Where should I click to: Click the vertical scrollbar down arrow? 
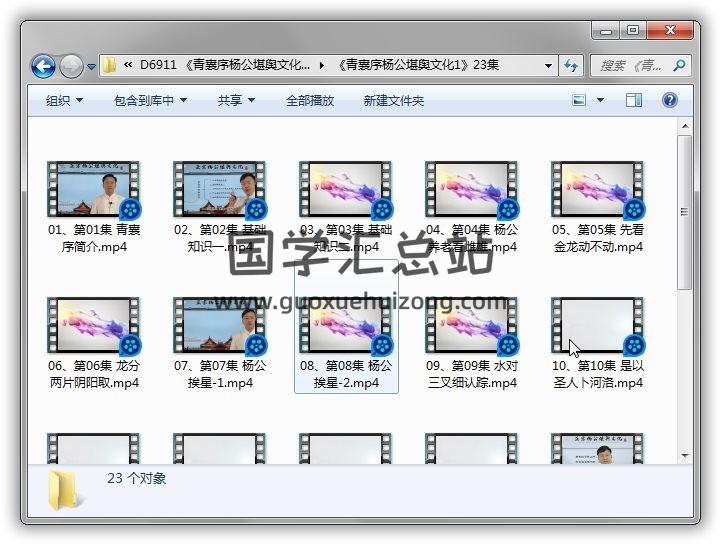pos(684,456)
